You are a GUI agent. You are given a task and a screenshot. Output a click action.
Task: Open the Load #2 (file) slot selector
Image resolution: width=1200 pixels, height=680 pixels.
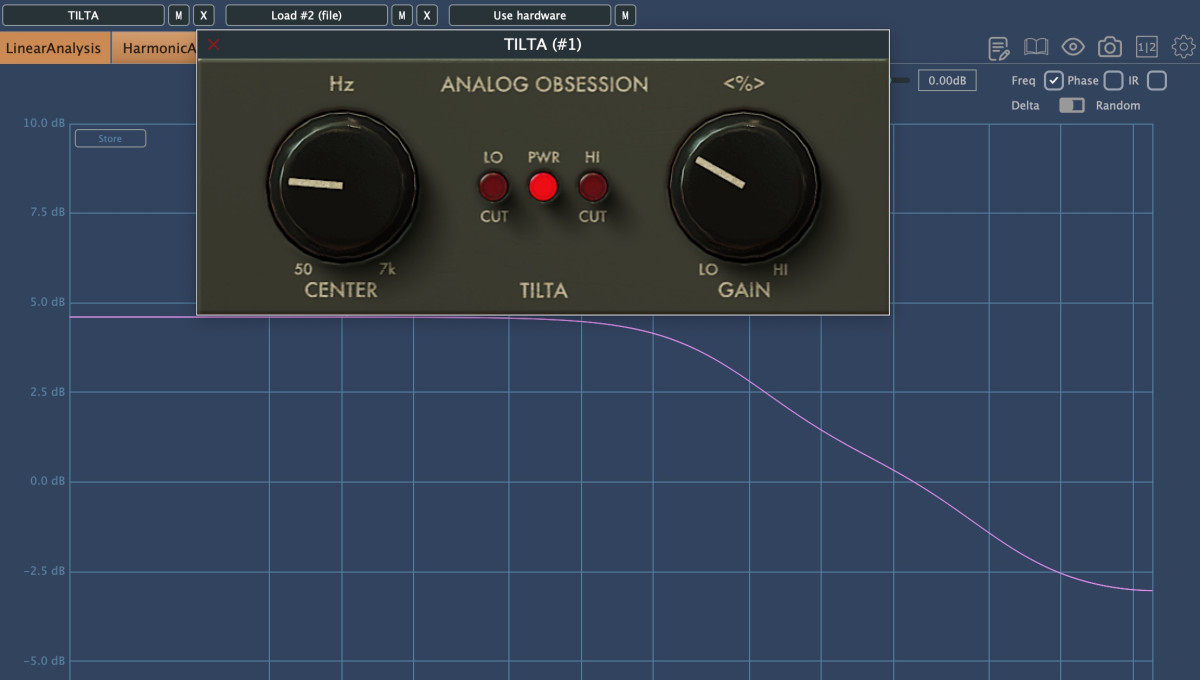coord(307,15)
